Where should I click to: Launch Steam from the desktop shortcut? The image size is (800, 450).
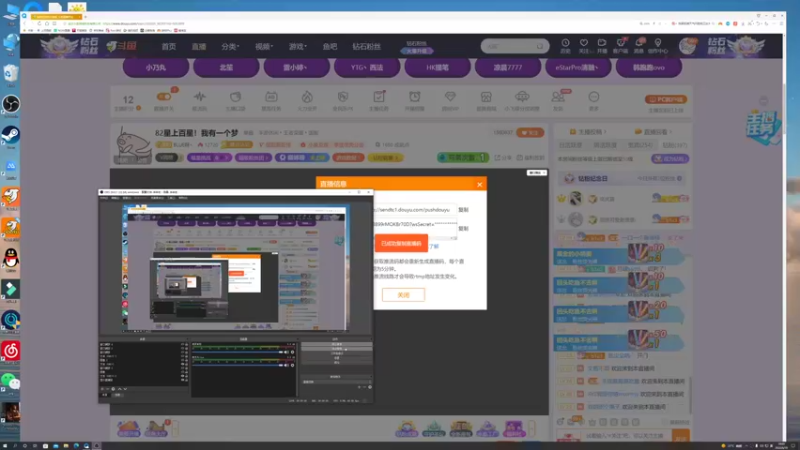11,135
